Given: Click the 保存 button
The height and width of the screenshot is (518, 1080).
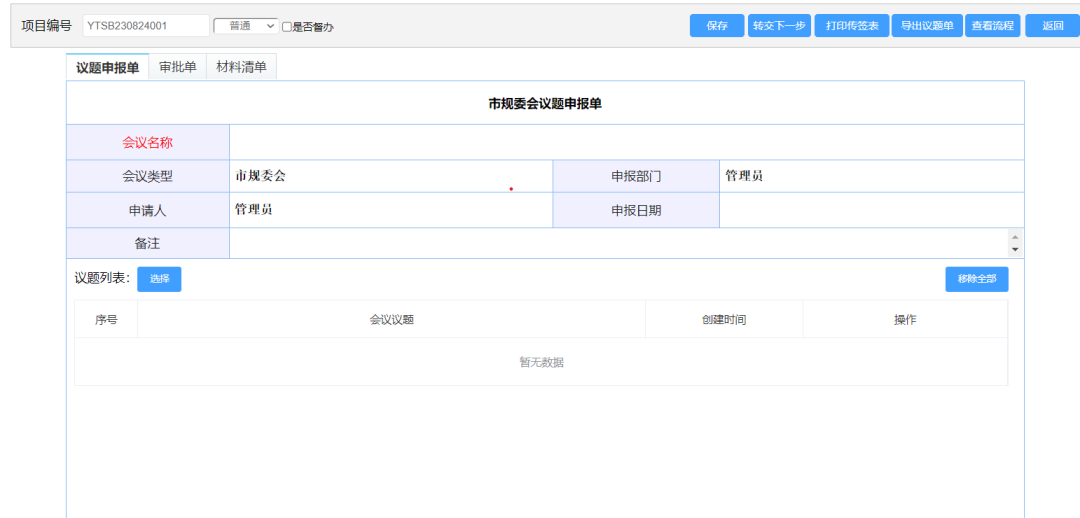Looking at the screenshot, I should [x=717, y=25].
